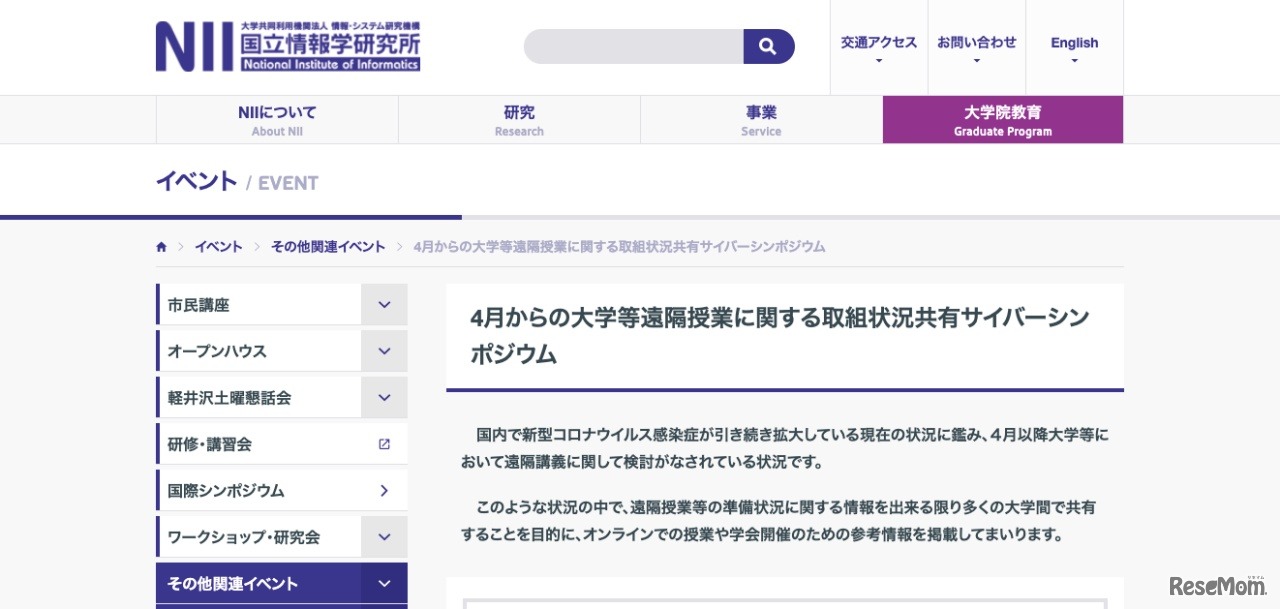Screen dimensions: 1280x609
Task: Open the NIIについて About NII menu
Action: click(277, 120)
